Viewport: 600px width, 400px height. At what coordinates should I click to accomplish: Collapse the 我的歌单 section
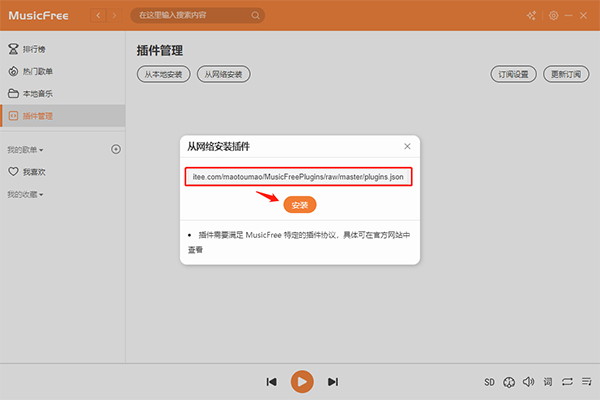(25, 150)
